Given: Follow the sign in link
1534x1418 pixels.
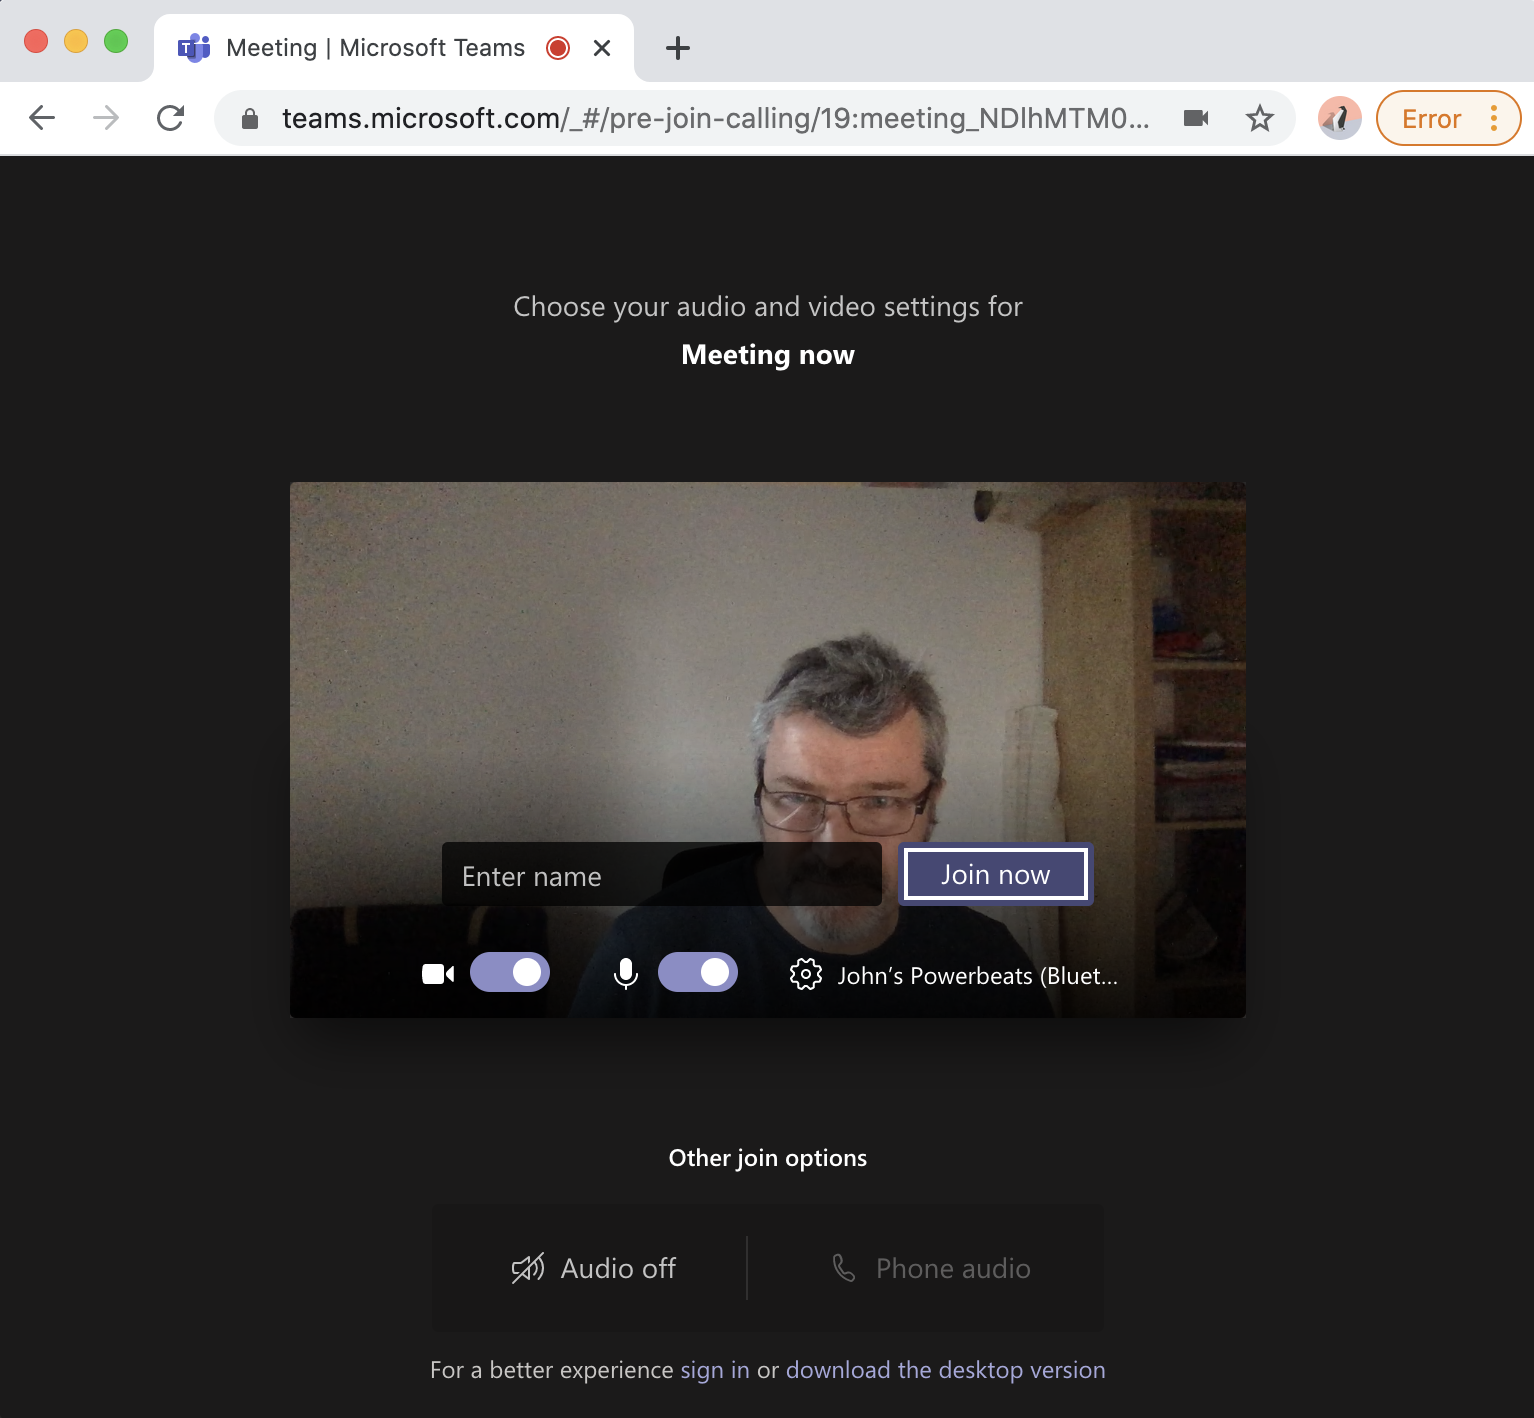Looking at the screenshot, I should pos(714,1370).
